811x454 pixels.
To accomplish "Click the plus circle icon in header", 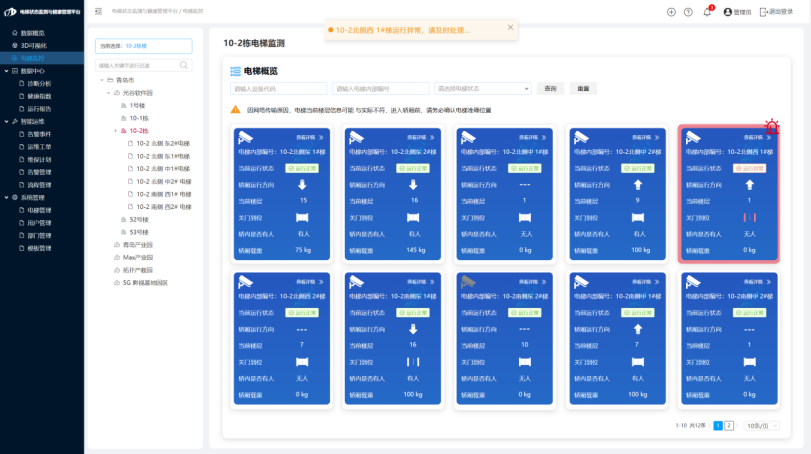I will (671, 12).
